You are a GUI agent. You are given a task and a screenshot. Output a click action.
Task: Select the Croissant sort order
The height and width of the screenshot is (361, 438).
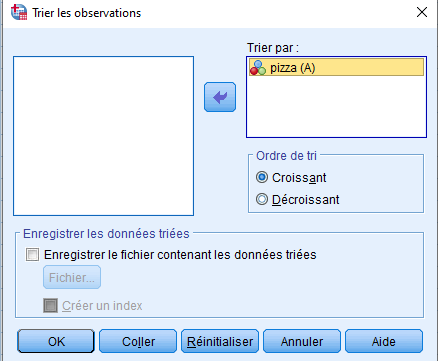click(x=262, y=177)
